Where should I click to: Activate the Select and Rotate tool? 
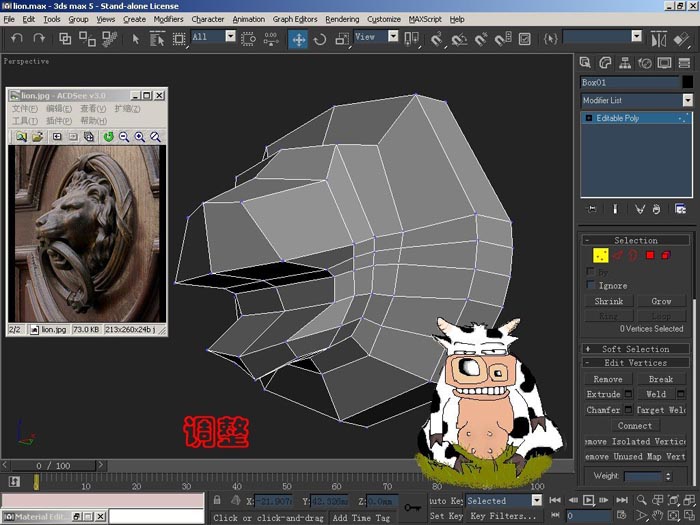pyautogui.click(x=320, y=39)
